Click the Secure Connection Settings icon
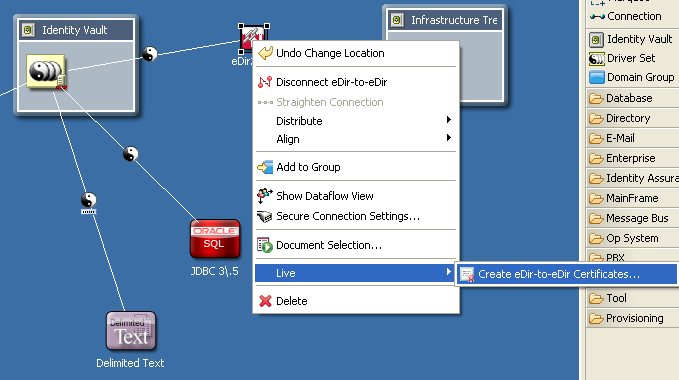Screen dimensions: 679x380 coord(265,216)
